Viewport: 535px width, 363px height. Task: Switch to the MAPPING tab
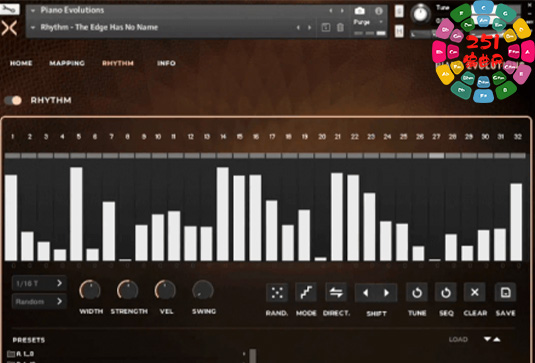(67, 63)
